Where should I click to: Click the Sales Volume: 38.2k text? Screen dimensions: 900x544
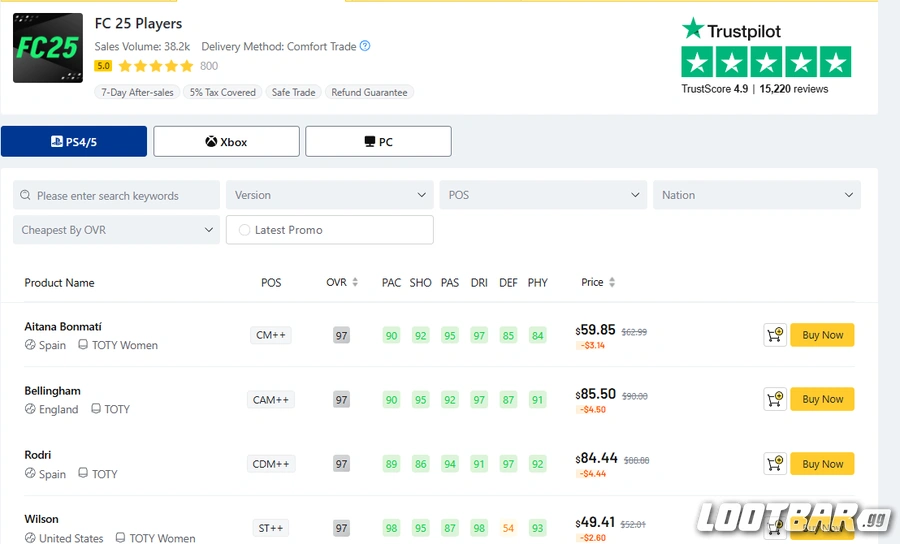142,46
